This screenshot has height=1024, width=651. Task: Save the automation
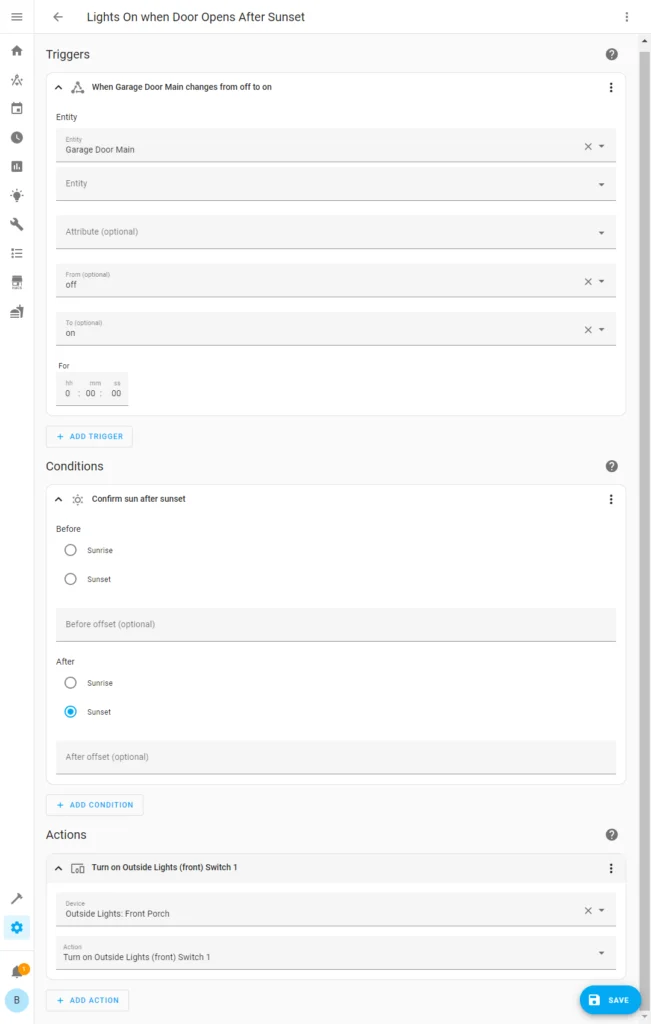[609, 1000]
